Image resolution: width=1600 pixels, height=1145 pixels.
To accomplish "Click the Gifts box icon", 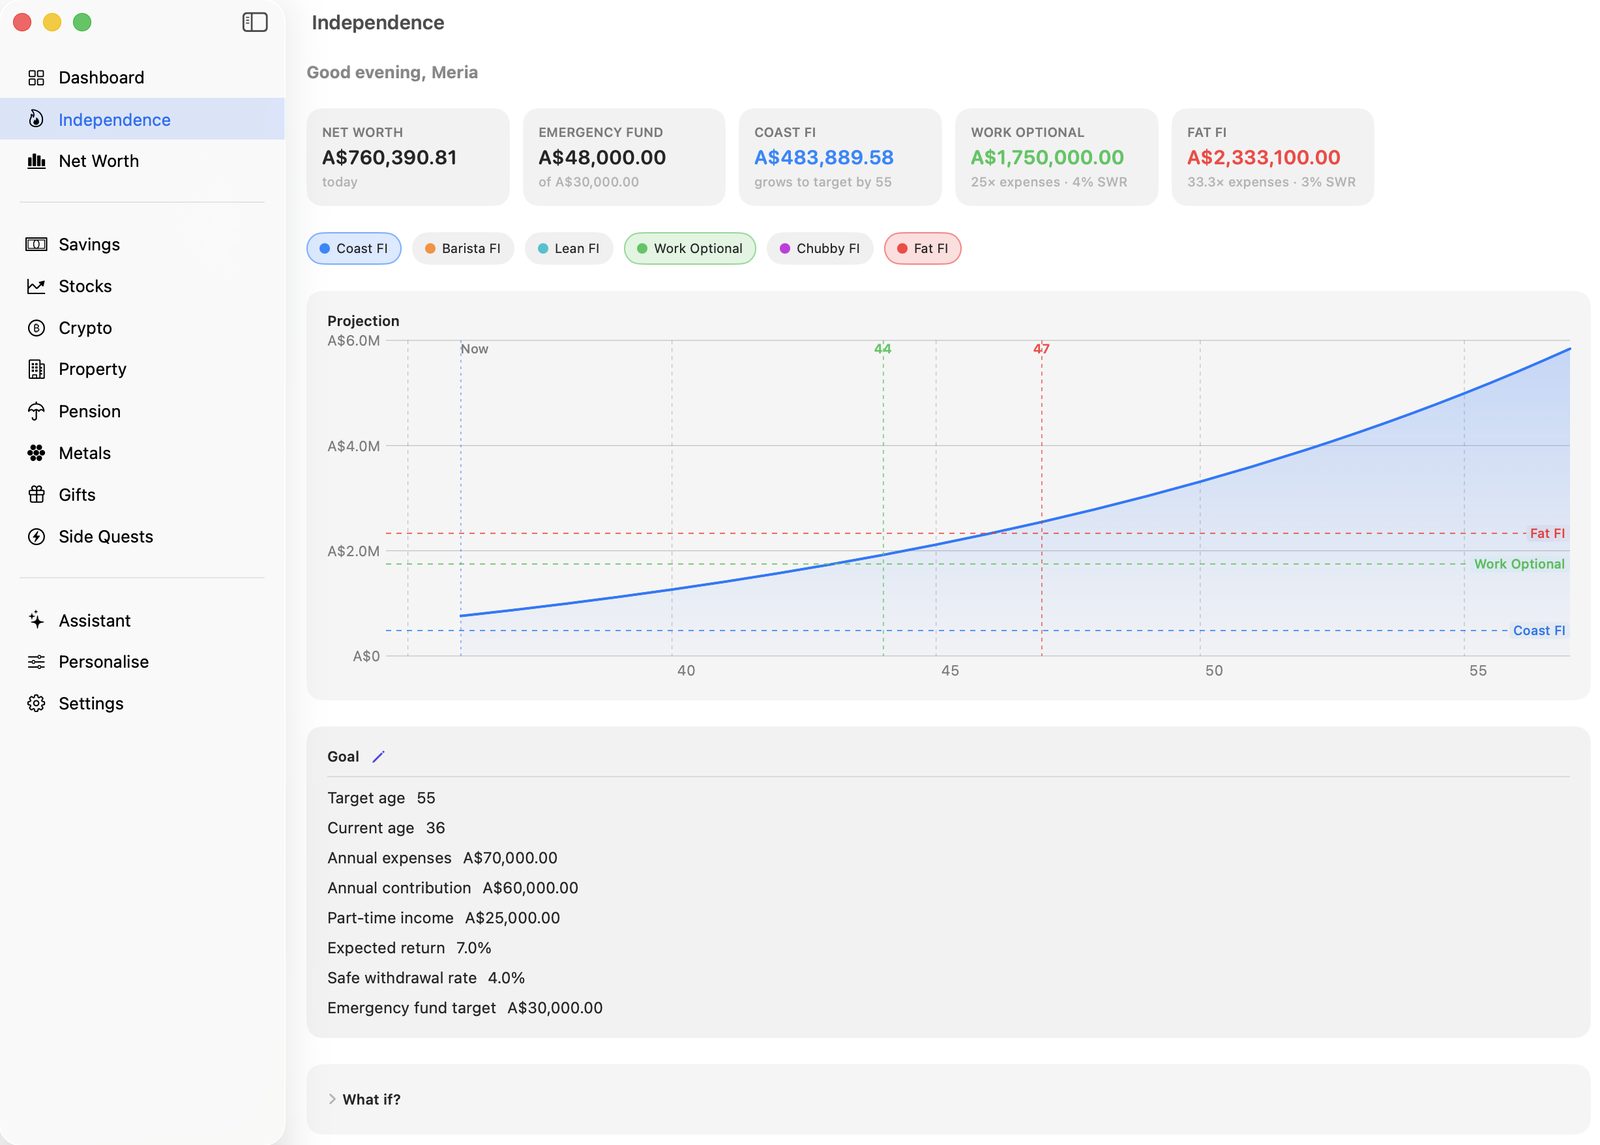I will pos(36,494).
